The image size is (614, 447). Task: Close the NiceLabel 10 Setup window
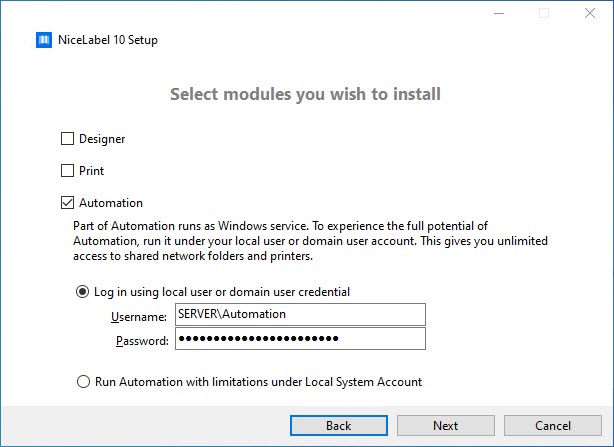click(x=590, y=14)
